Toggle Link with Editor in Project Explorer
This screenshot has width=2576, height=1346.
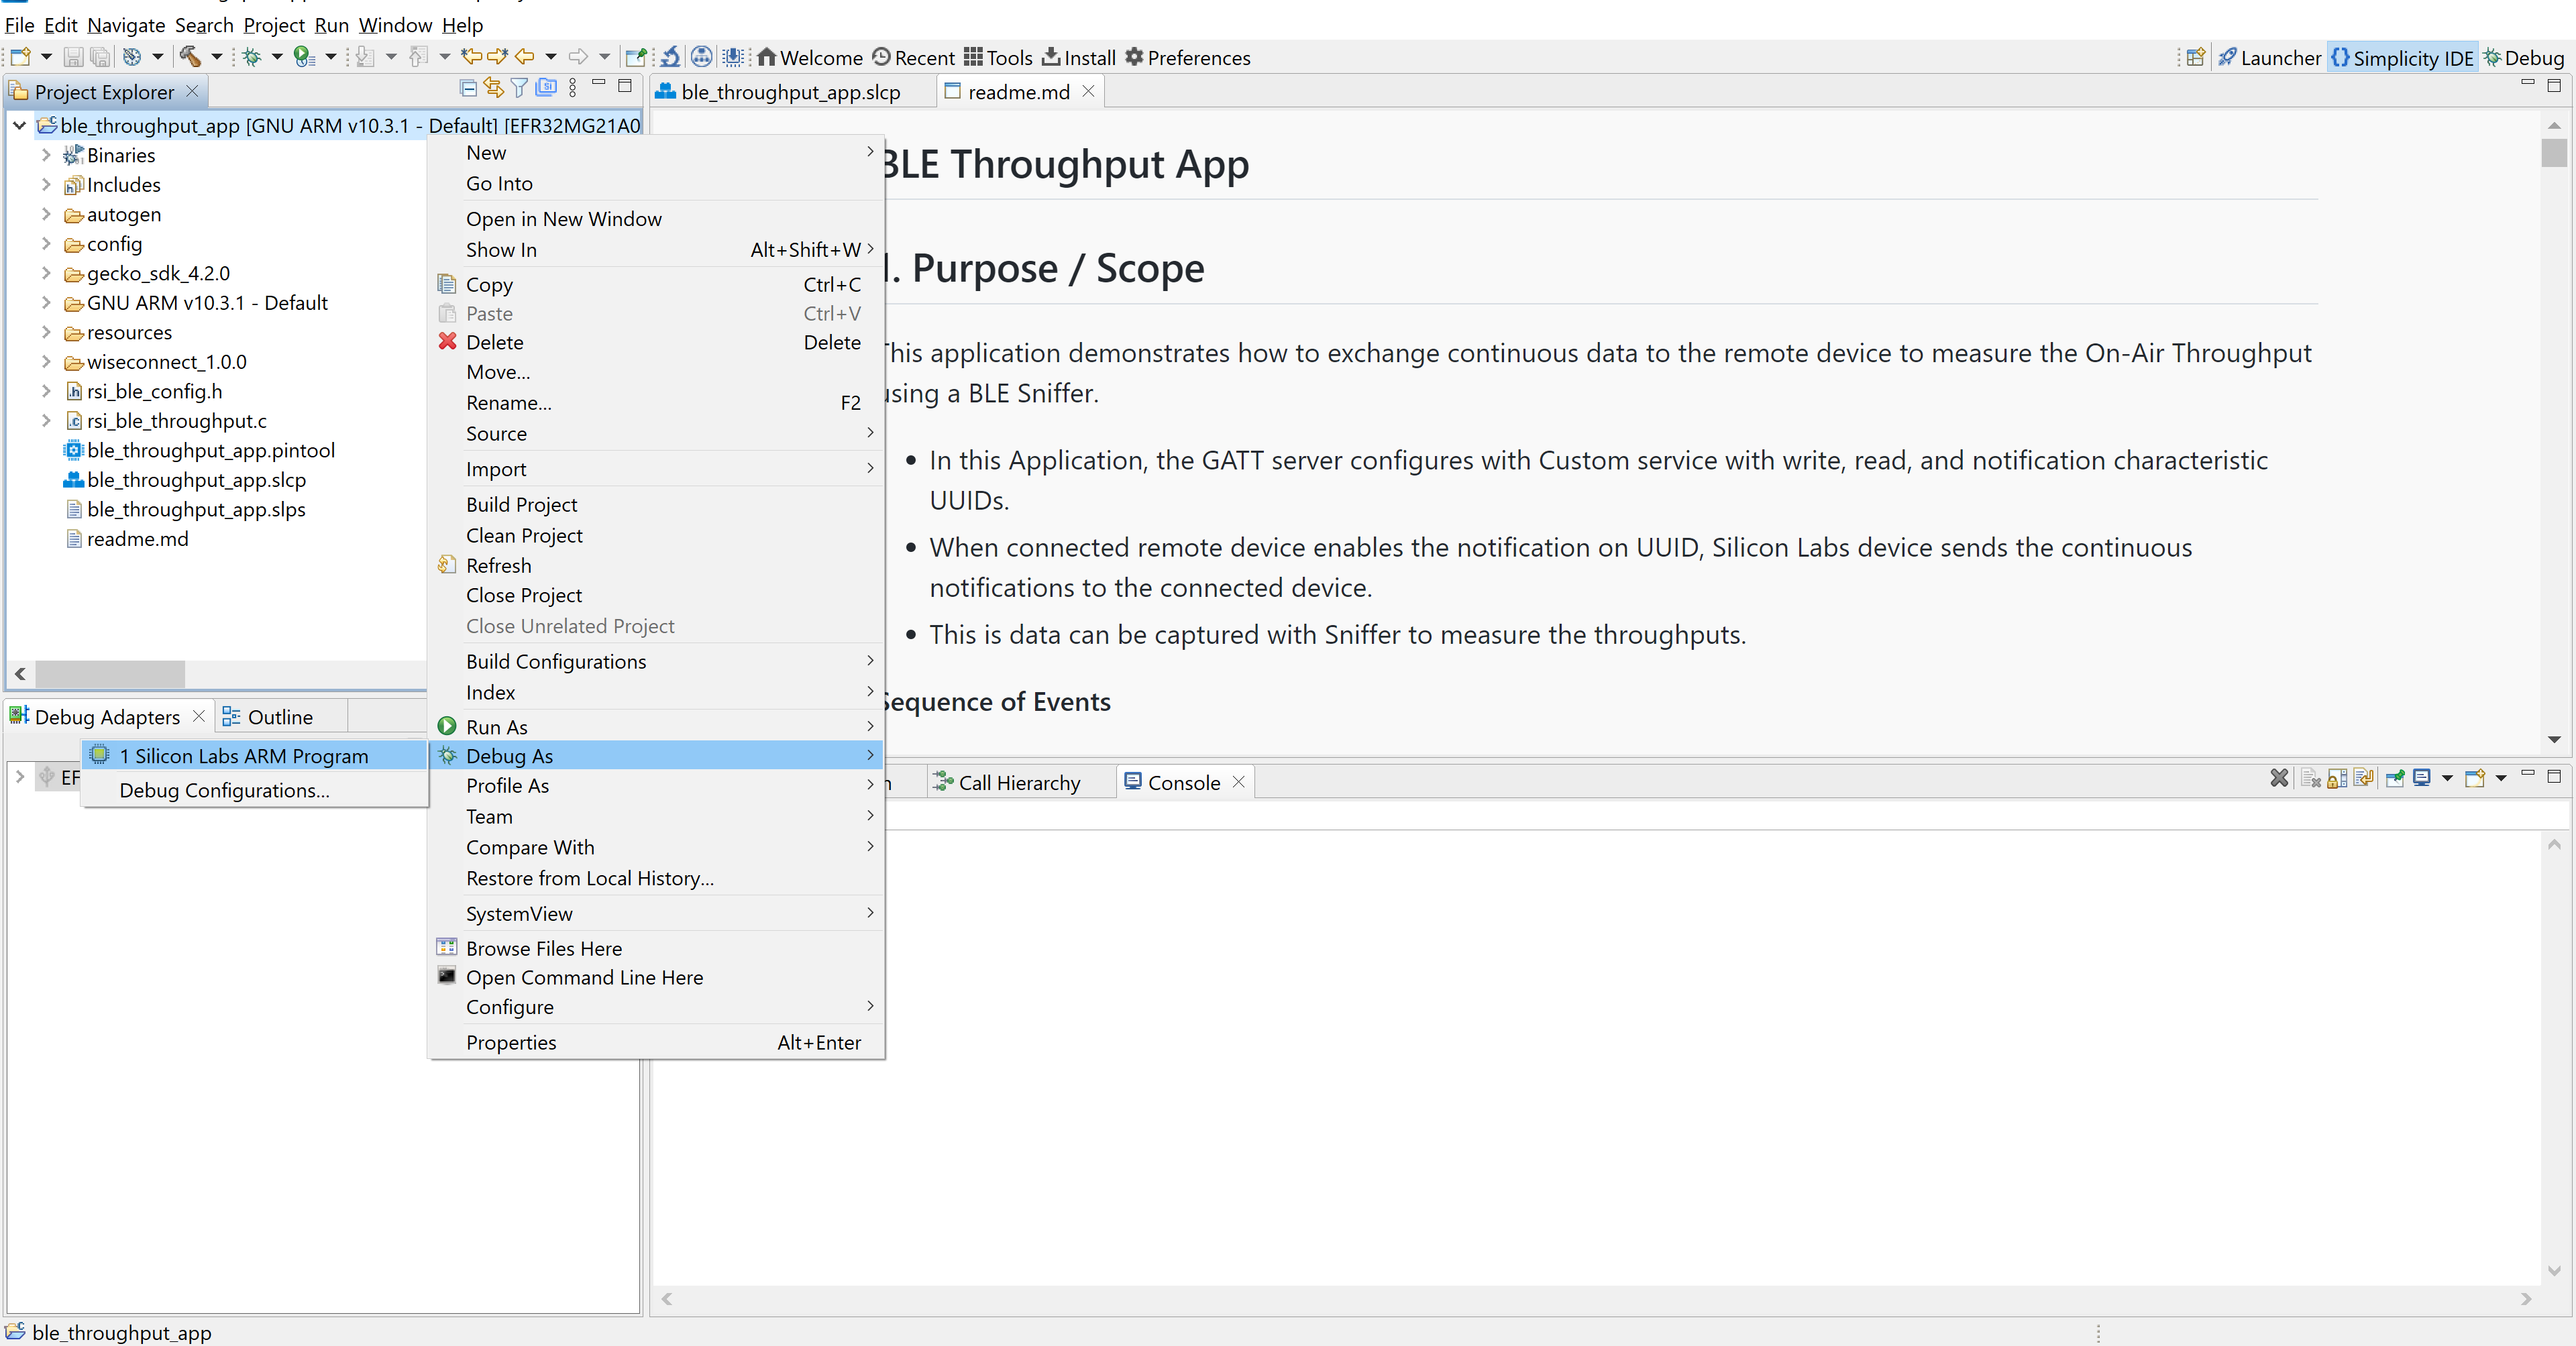coord(494,88)
